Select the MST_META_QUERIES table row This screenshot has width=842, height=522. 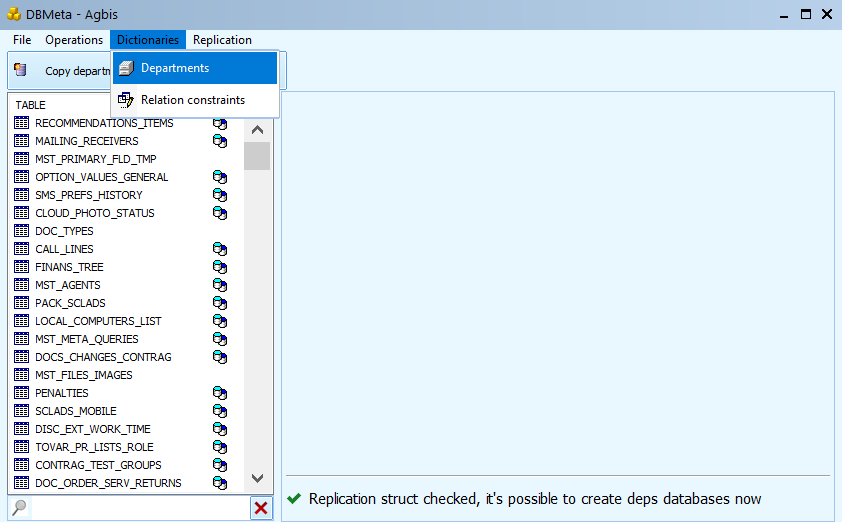[126, 339]
